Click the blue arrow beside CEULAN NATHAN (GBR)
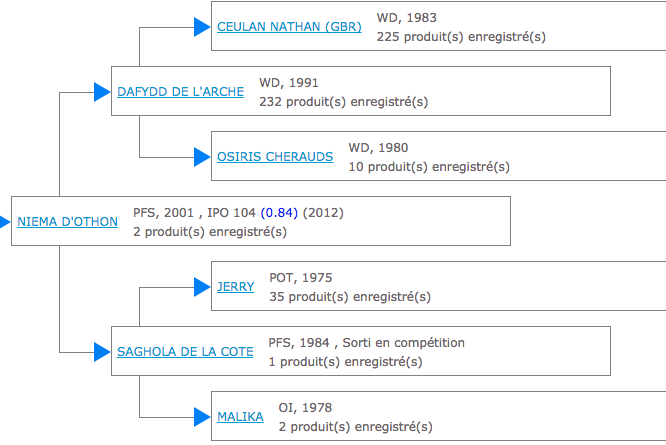Image resolution: width=666 pixels, height=445 pixels. coord(202,27)
